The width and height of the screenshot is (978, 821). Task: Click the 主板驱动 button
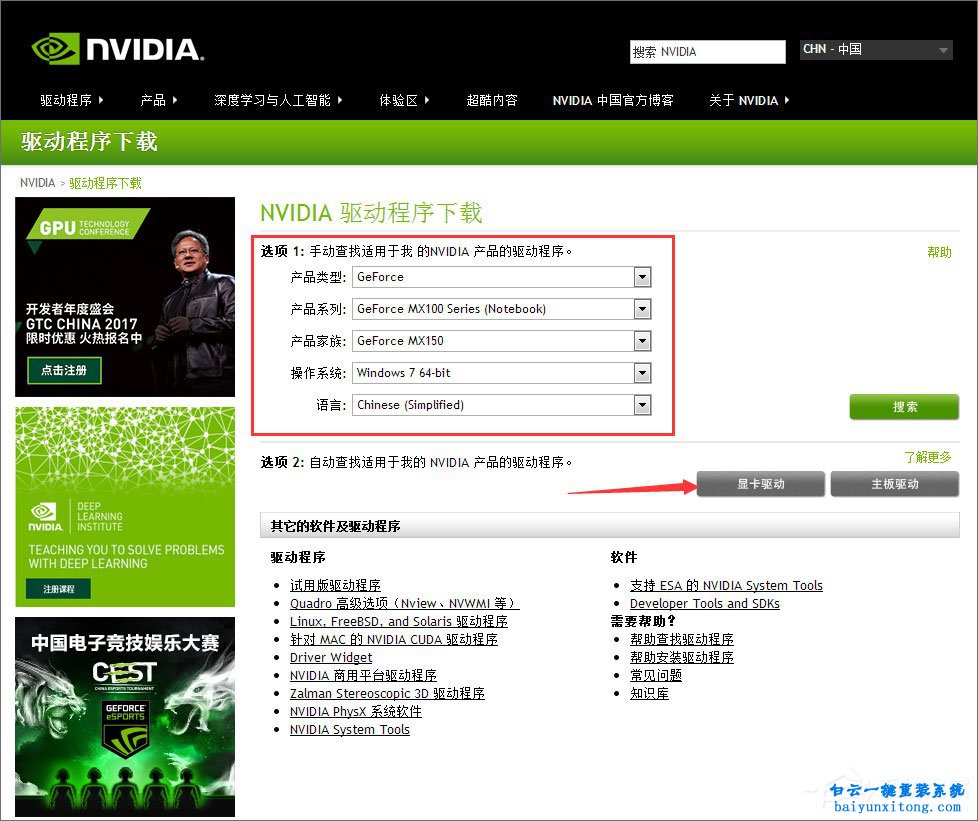click(x=894, y=484)
